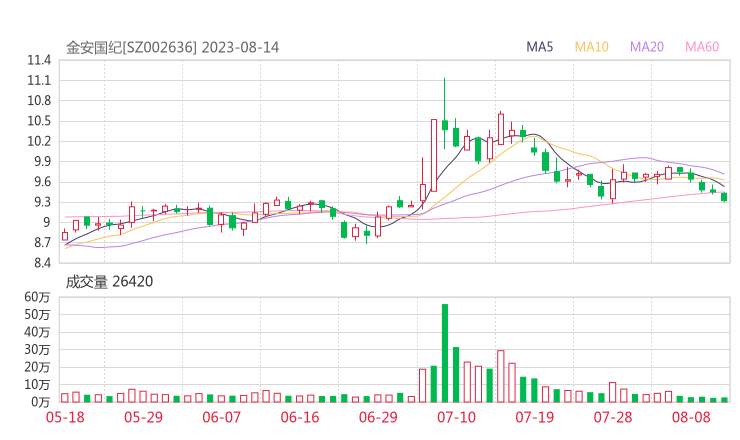Click the 20万 volume axis label
Screen dimensions: 740x440
coord(37,367)
